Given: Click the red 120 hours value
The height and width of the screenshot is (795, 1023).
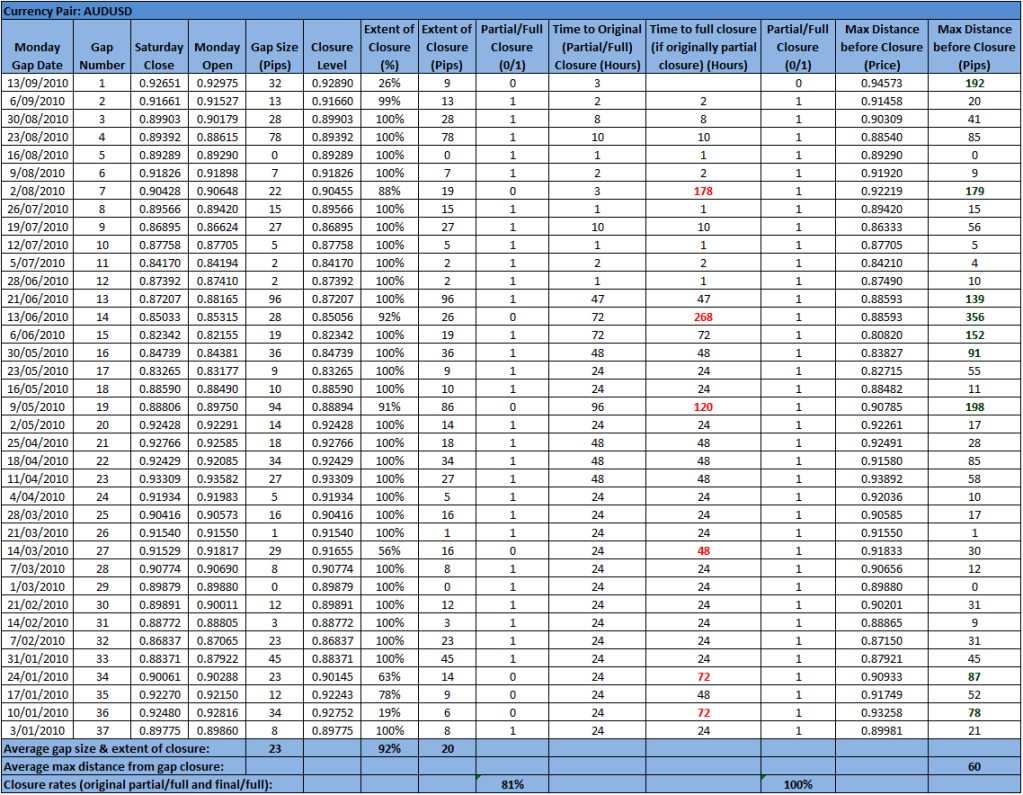Looking at the screenshot, I should (x=703, y=407).
